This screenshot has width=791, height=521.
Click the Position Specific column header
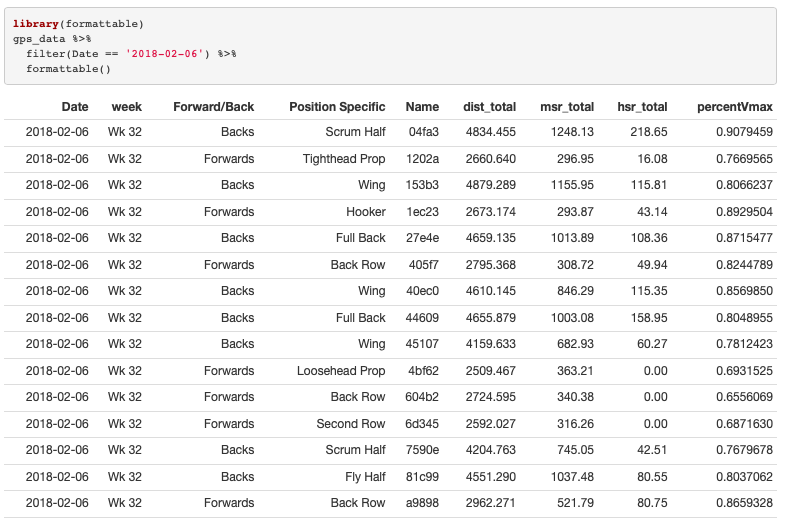[337, 107]
